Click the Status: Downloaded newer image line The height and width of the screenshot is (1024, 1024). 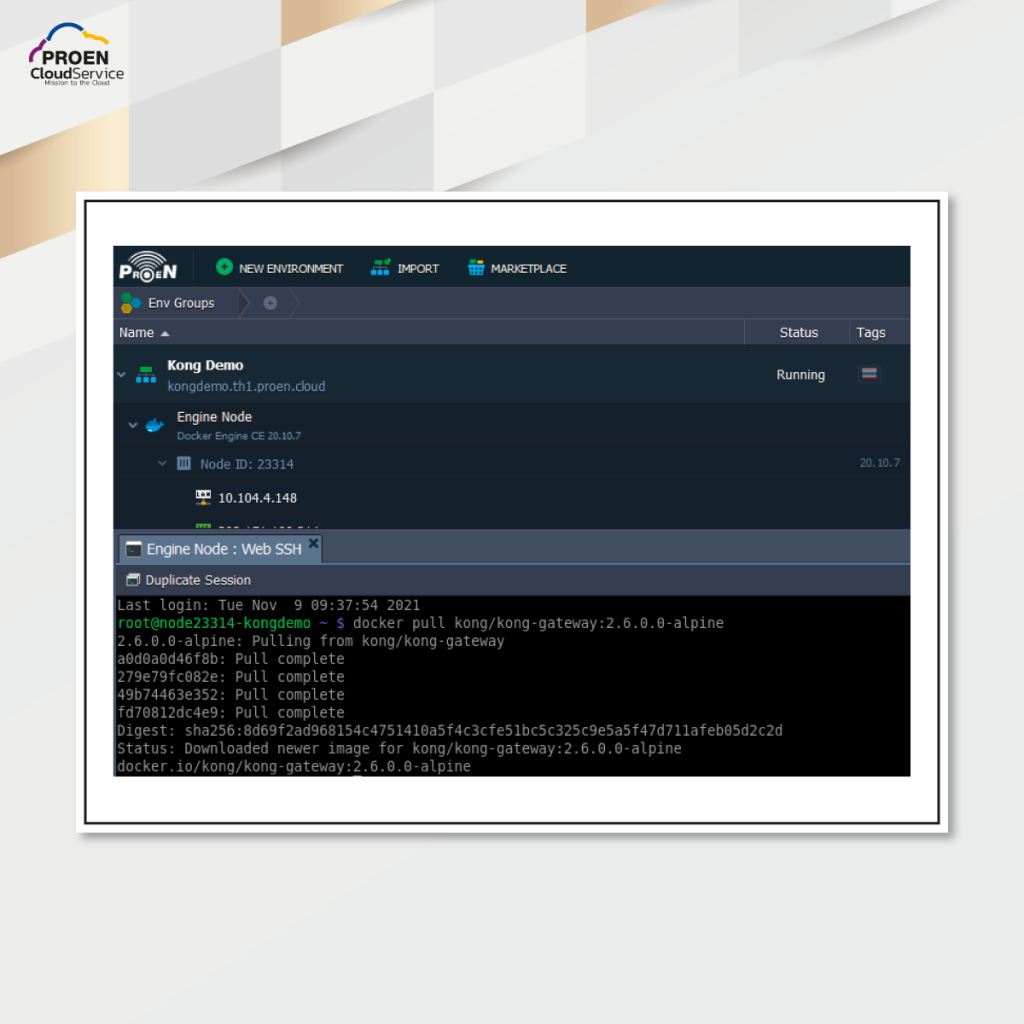399,748
